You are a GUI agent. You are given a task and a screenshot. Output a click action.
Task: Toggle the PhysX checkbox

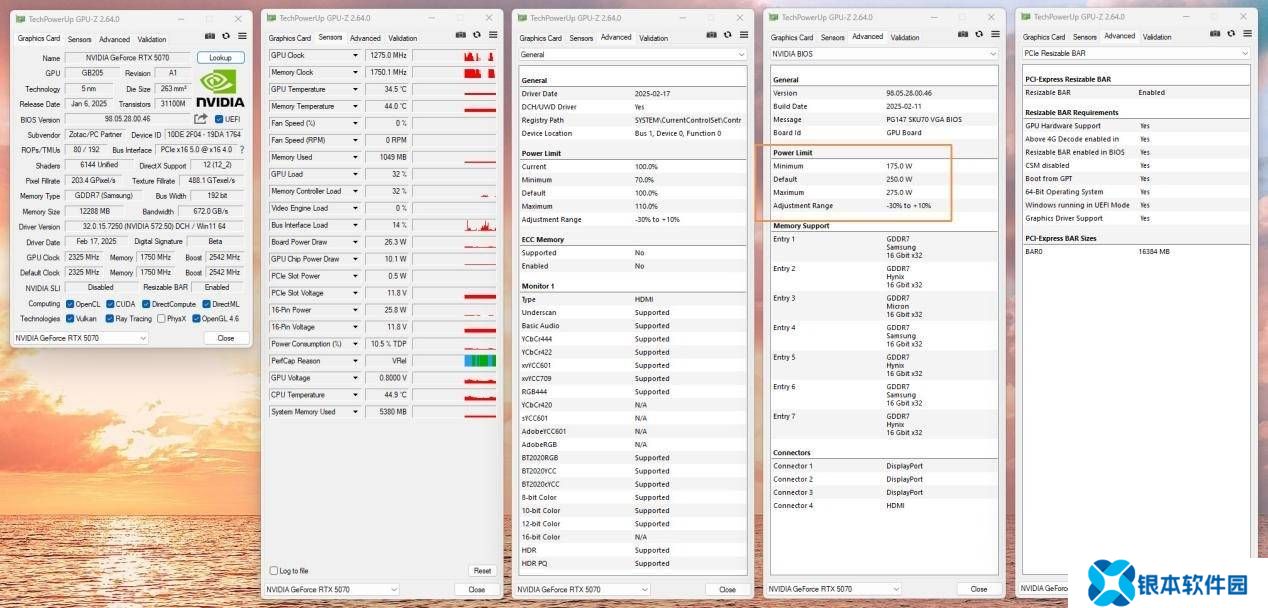coord(159,319)
